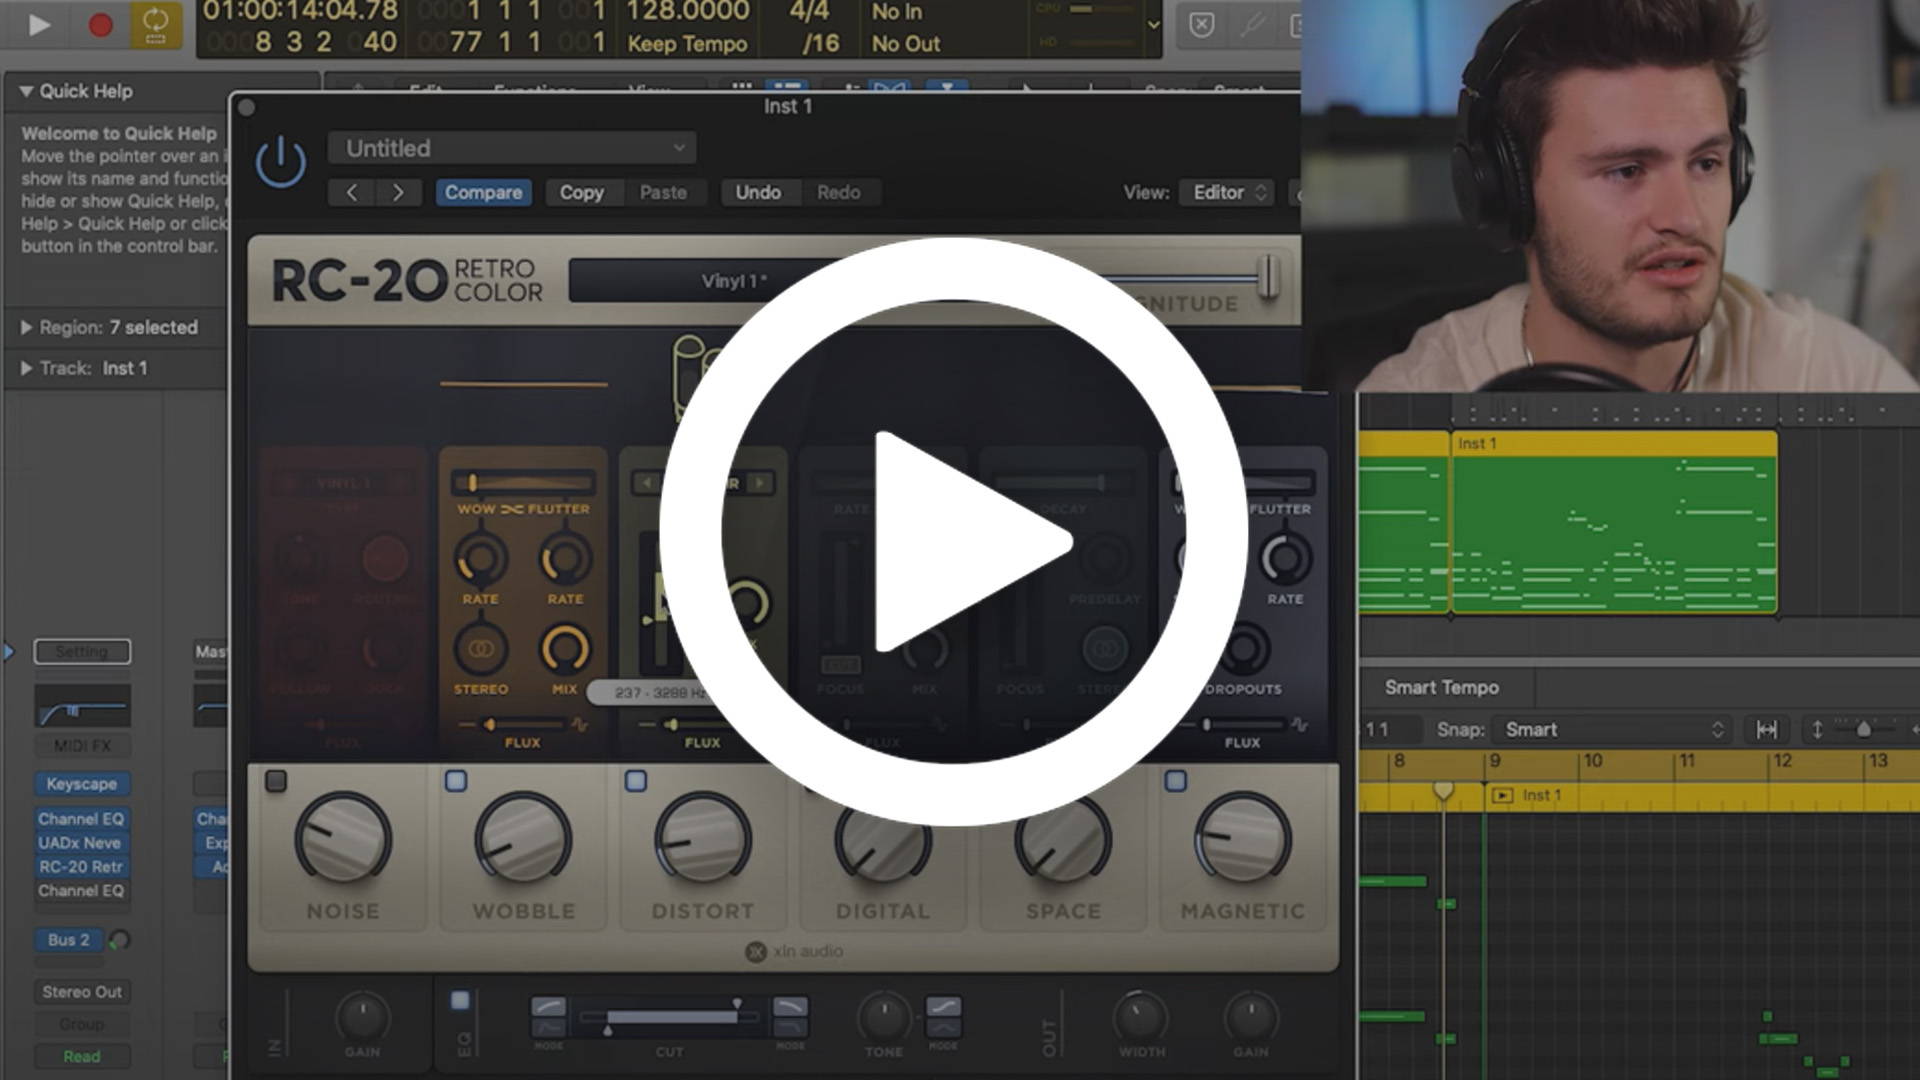Open the RC-20 Retr insert slot
Viewport: 1920px width, 1080px height.
click(x=82, y=866)
